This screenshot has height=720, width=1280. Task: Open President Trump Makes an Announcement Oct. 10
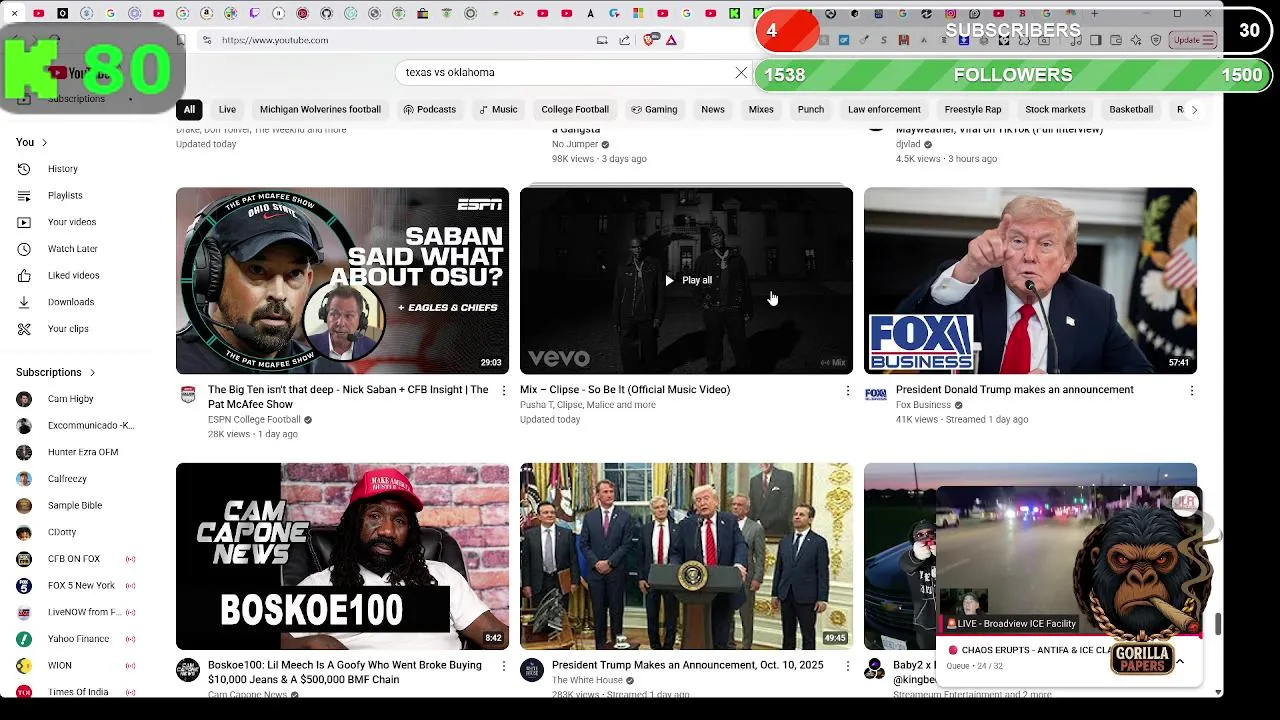click(x=688, y=665)
